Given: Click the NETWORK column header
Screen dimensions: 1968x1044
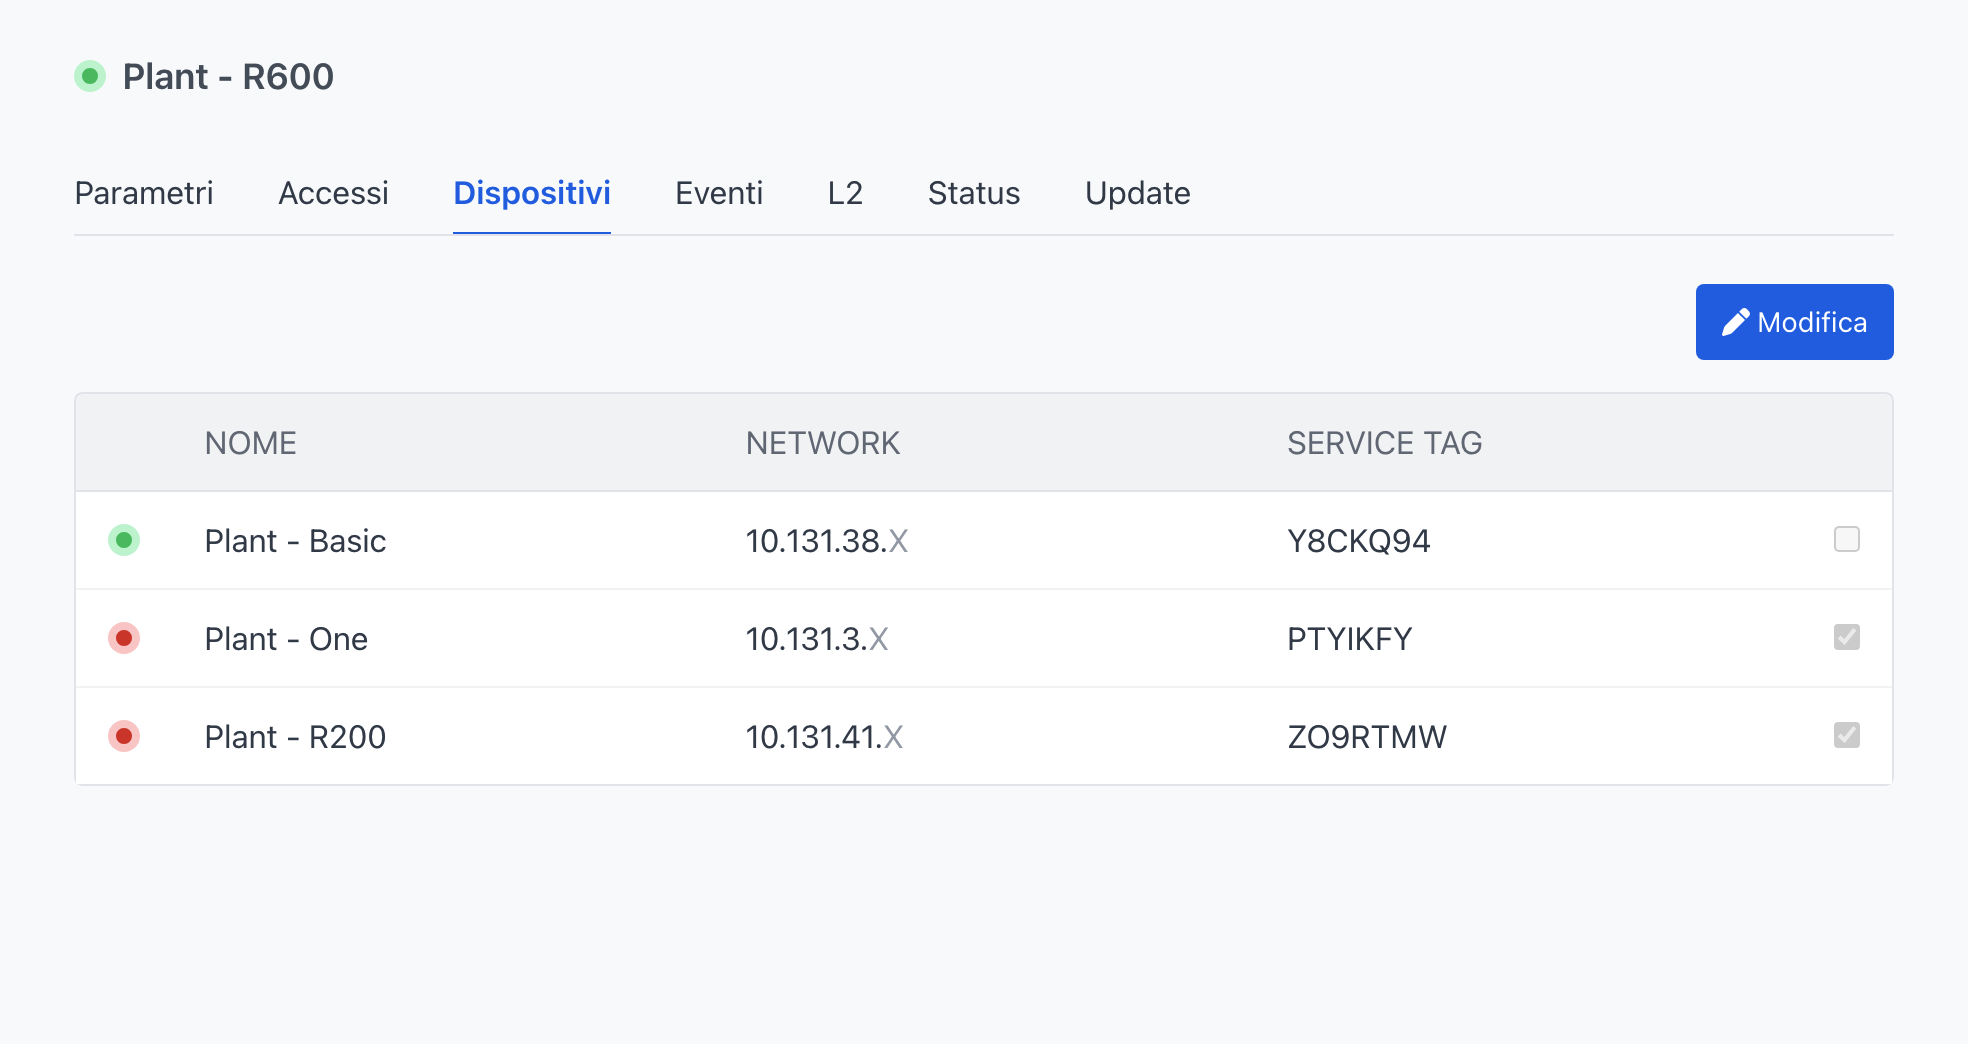Looking at the screenshot, I should coord(823,443).
